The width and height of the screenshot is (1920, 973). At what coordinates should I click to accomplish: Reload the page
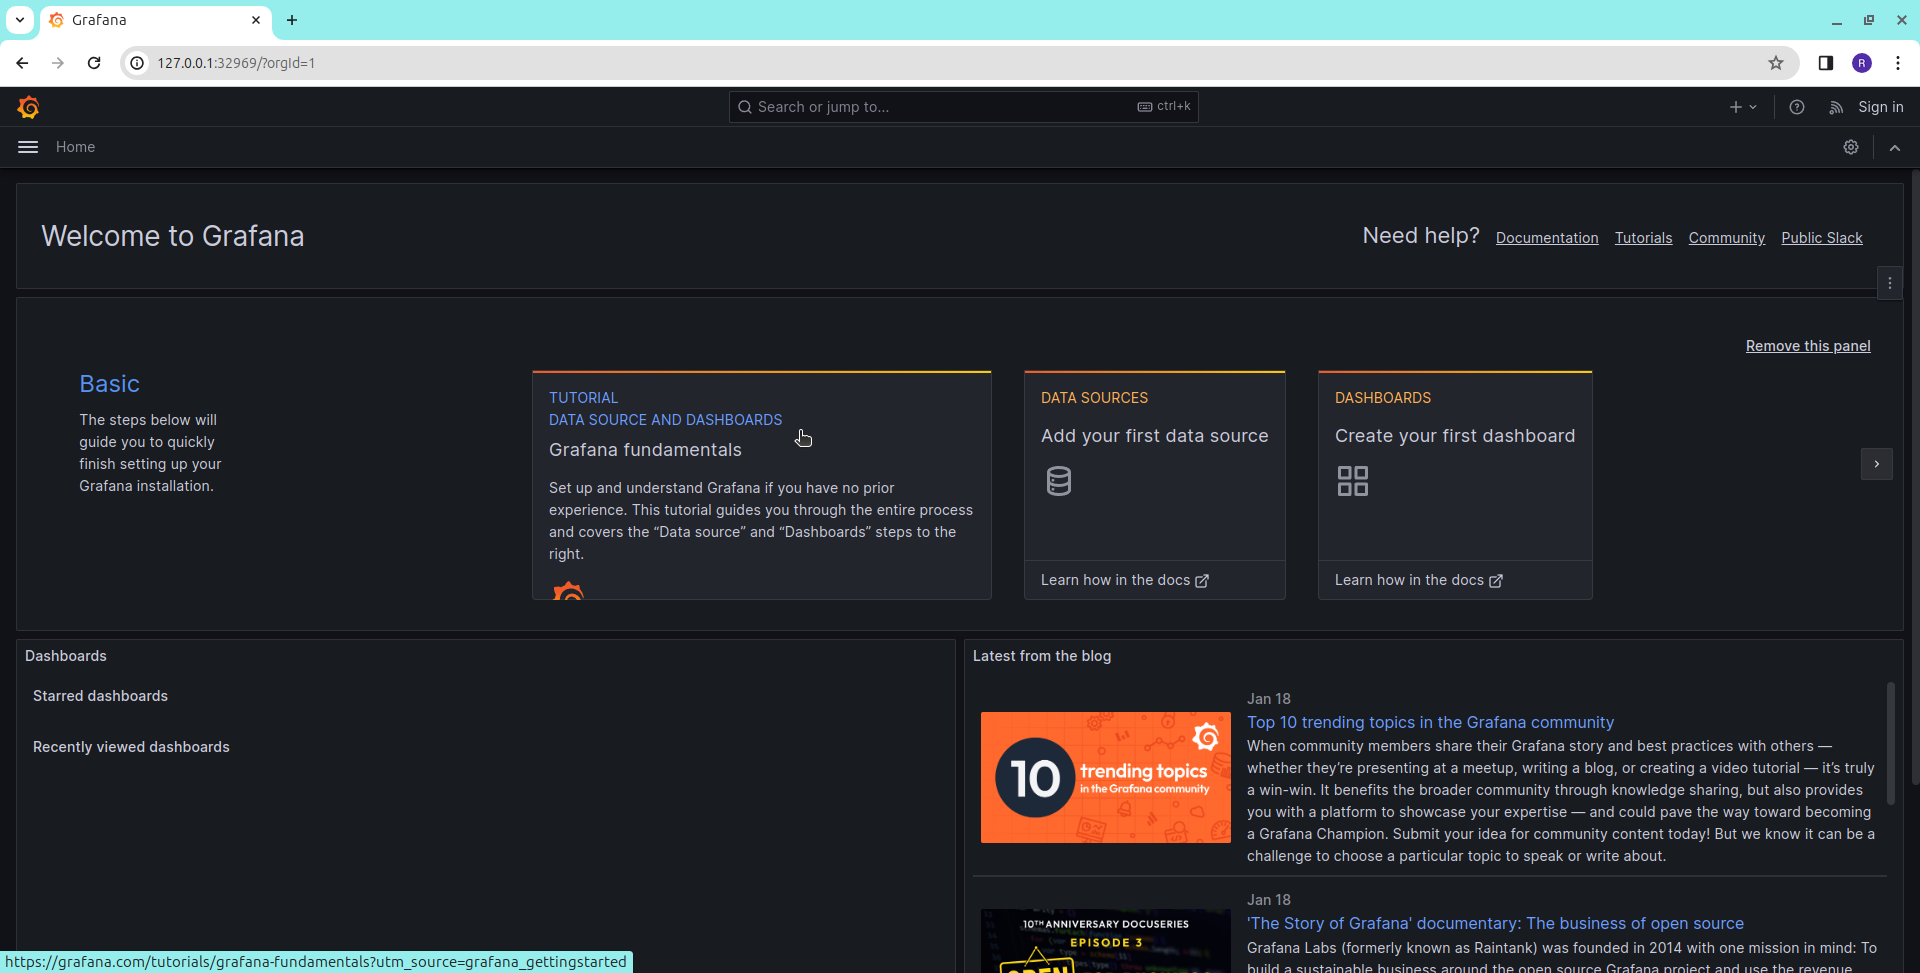[x=94, y=63]
